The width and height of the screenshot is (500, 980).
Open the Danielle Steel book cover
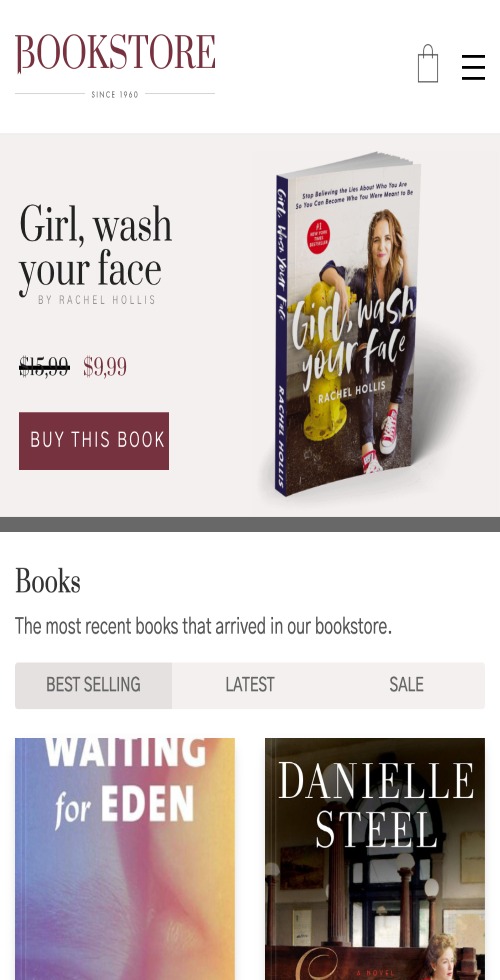(375, 859)
